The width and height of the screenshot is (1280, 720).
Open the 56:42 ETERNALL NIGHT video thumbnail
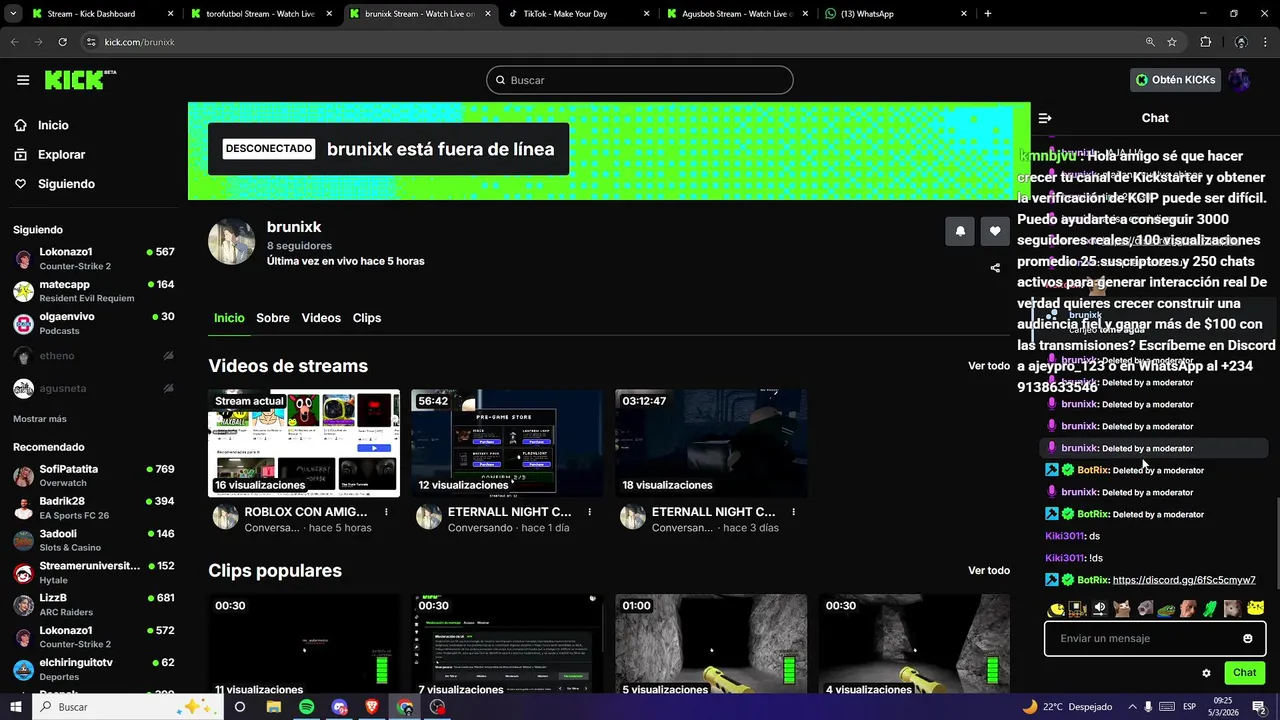coord(507,443)
